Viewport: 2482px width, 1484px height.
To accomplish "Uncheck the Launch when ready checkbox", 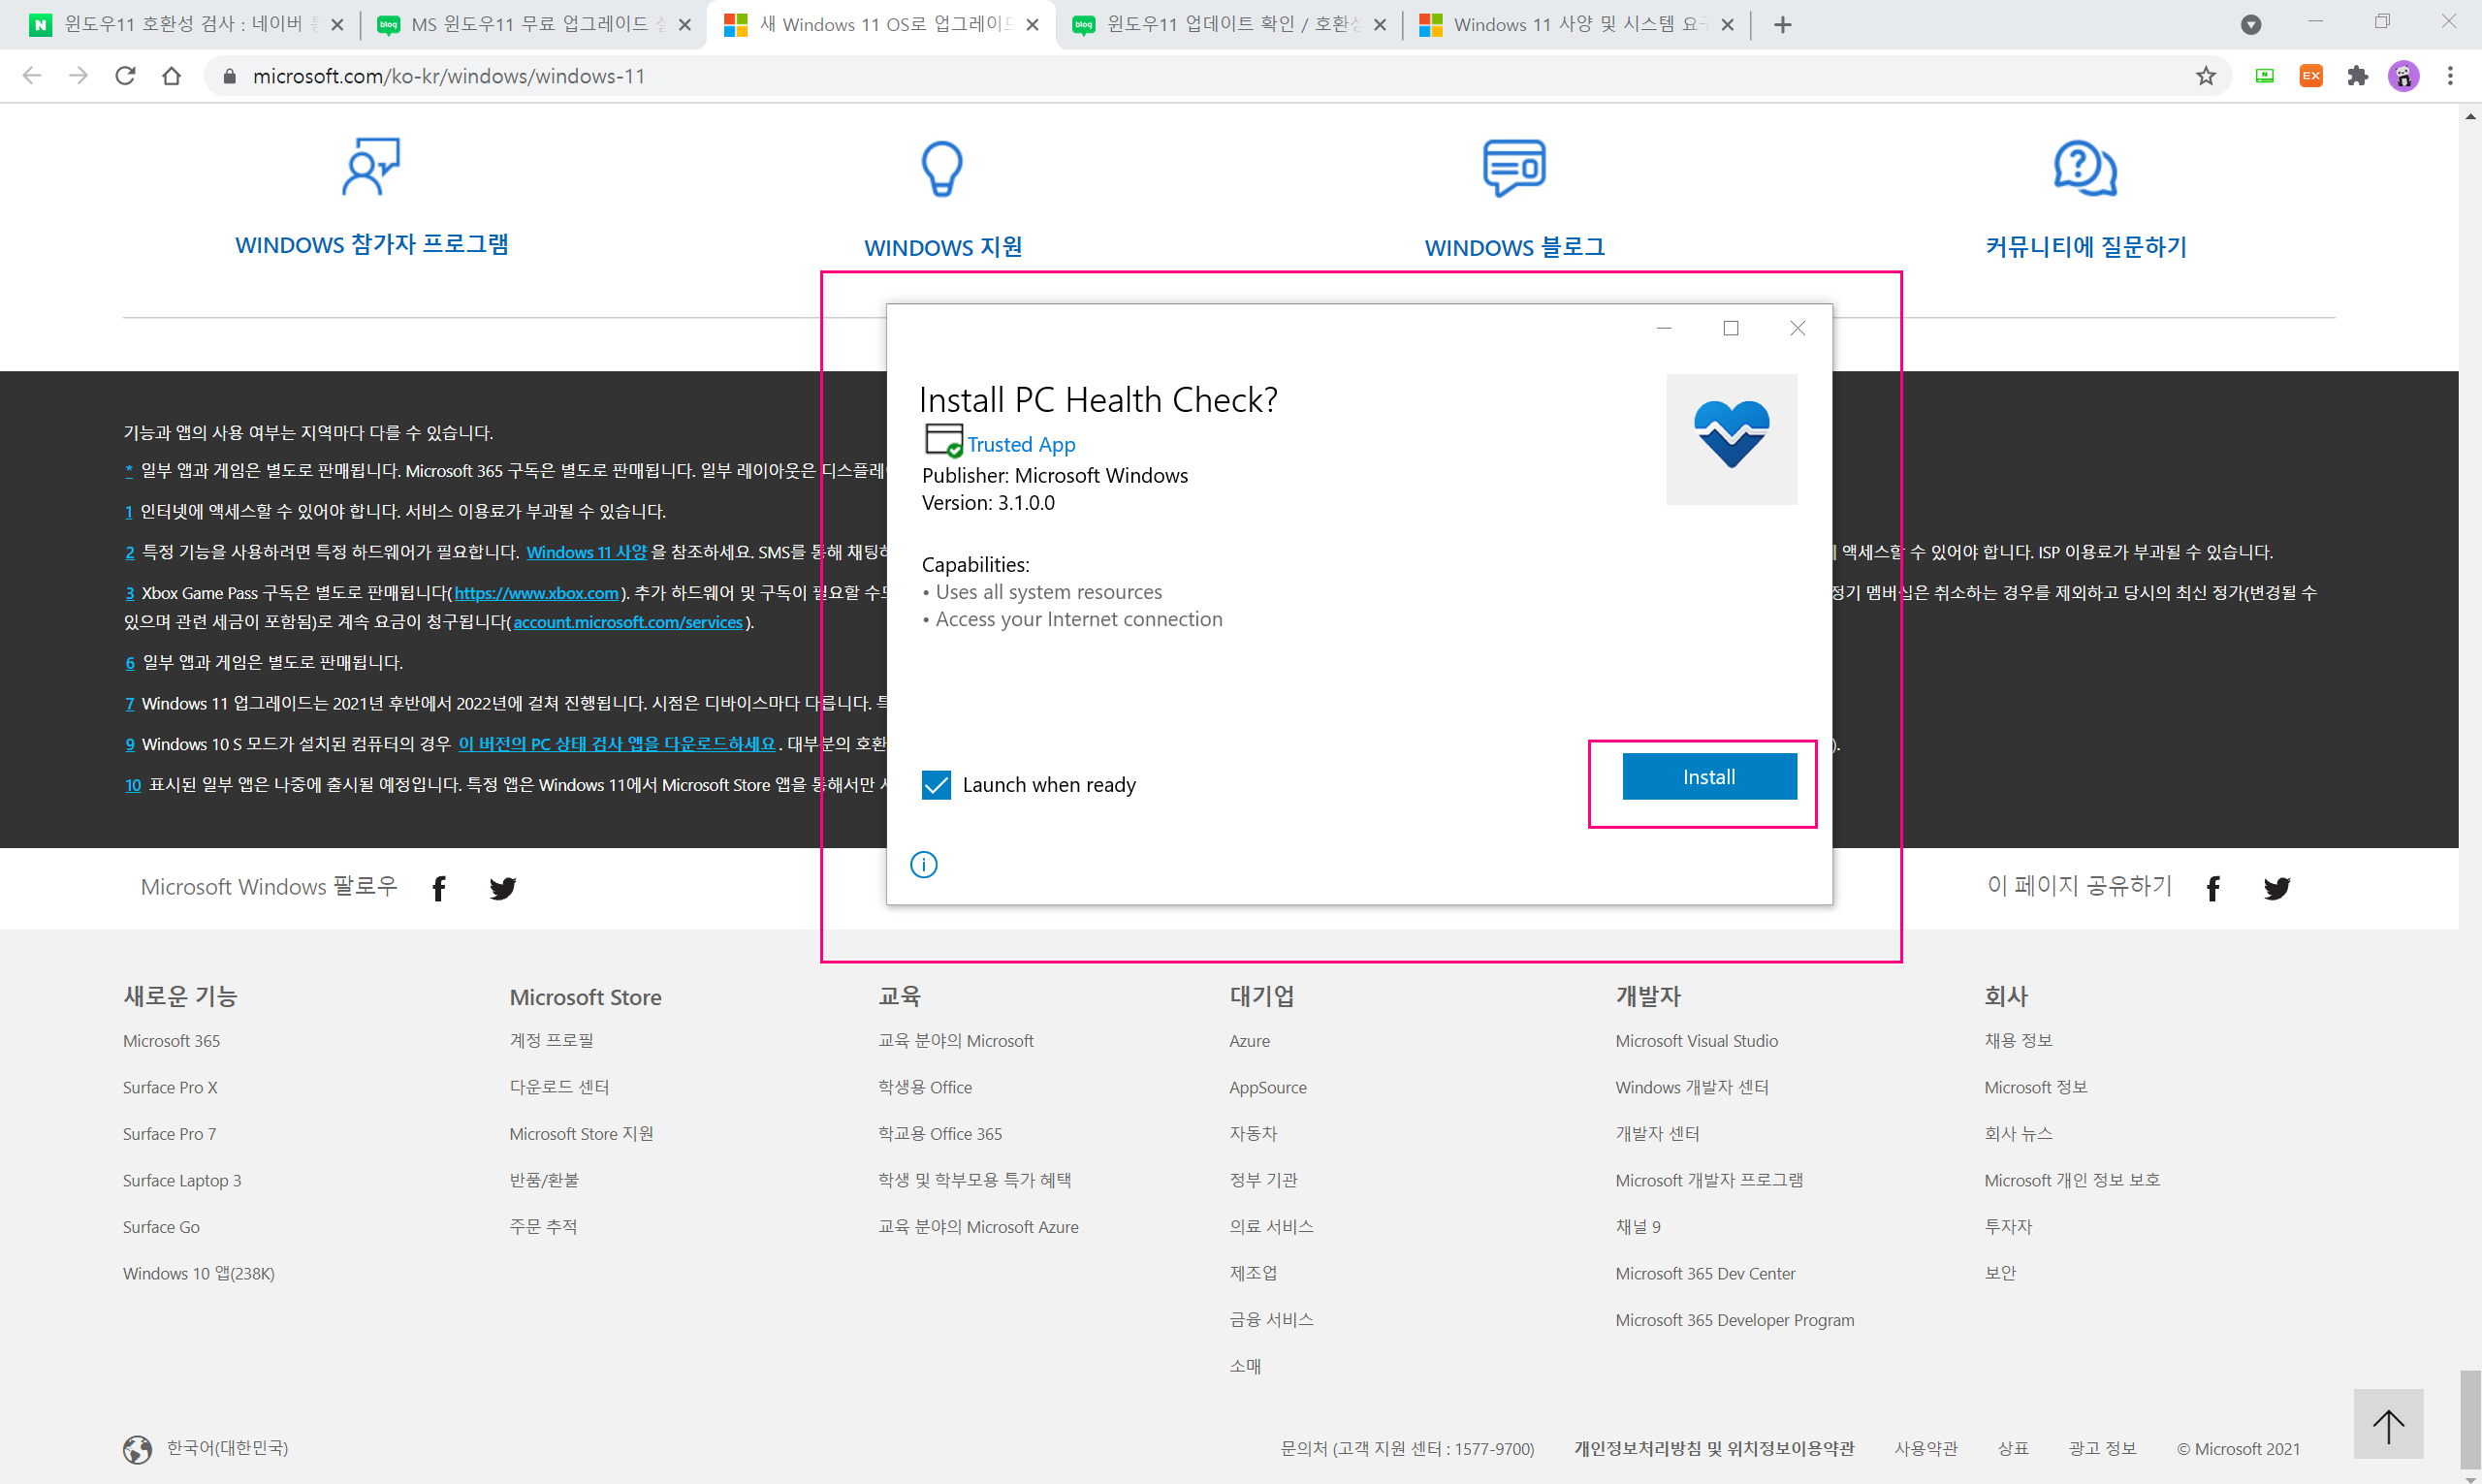I will click(936, 785).
